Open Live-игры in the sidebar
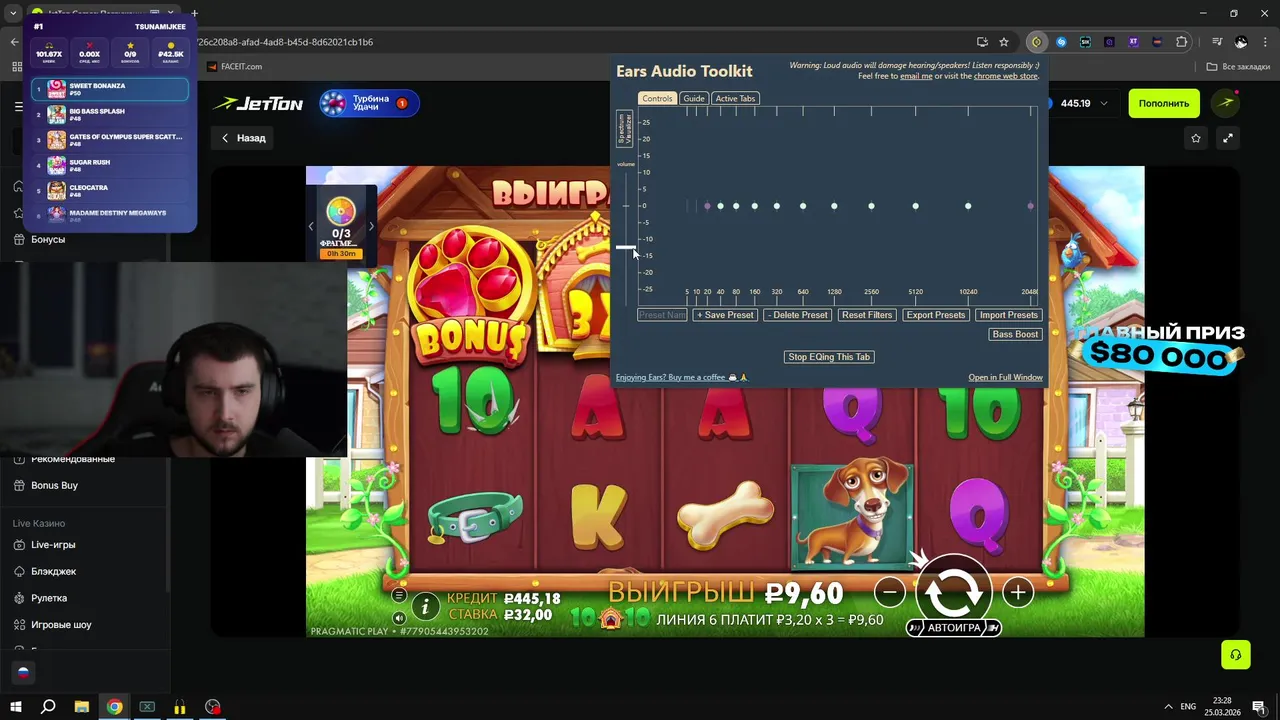1280x720 pixels. click(53, 545)
